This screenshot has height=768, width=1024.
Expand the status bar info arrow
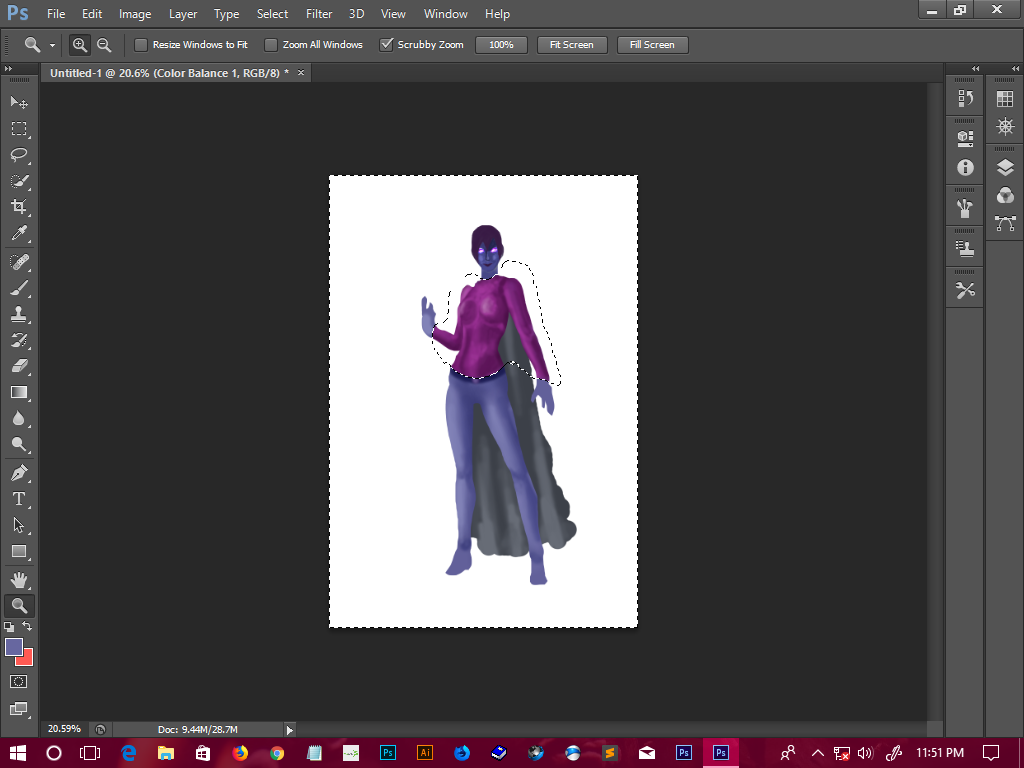click(290, 730)
